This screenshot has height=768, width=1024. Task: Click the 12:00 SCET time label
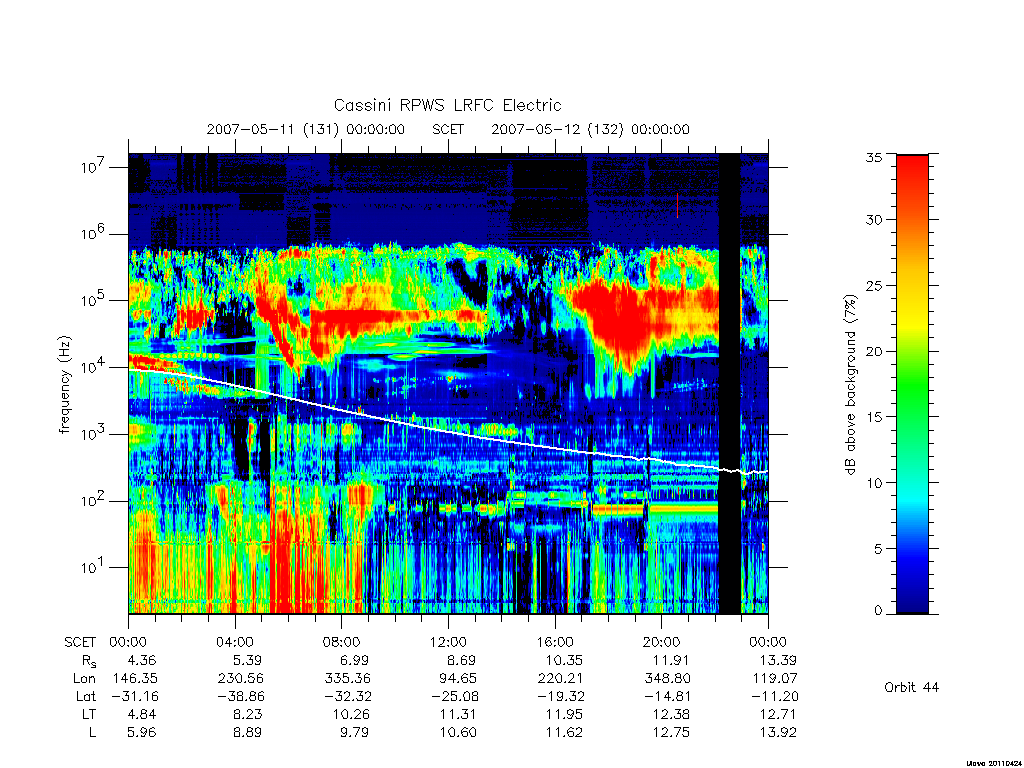coord(448,642)
